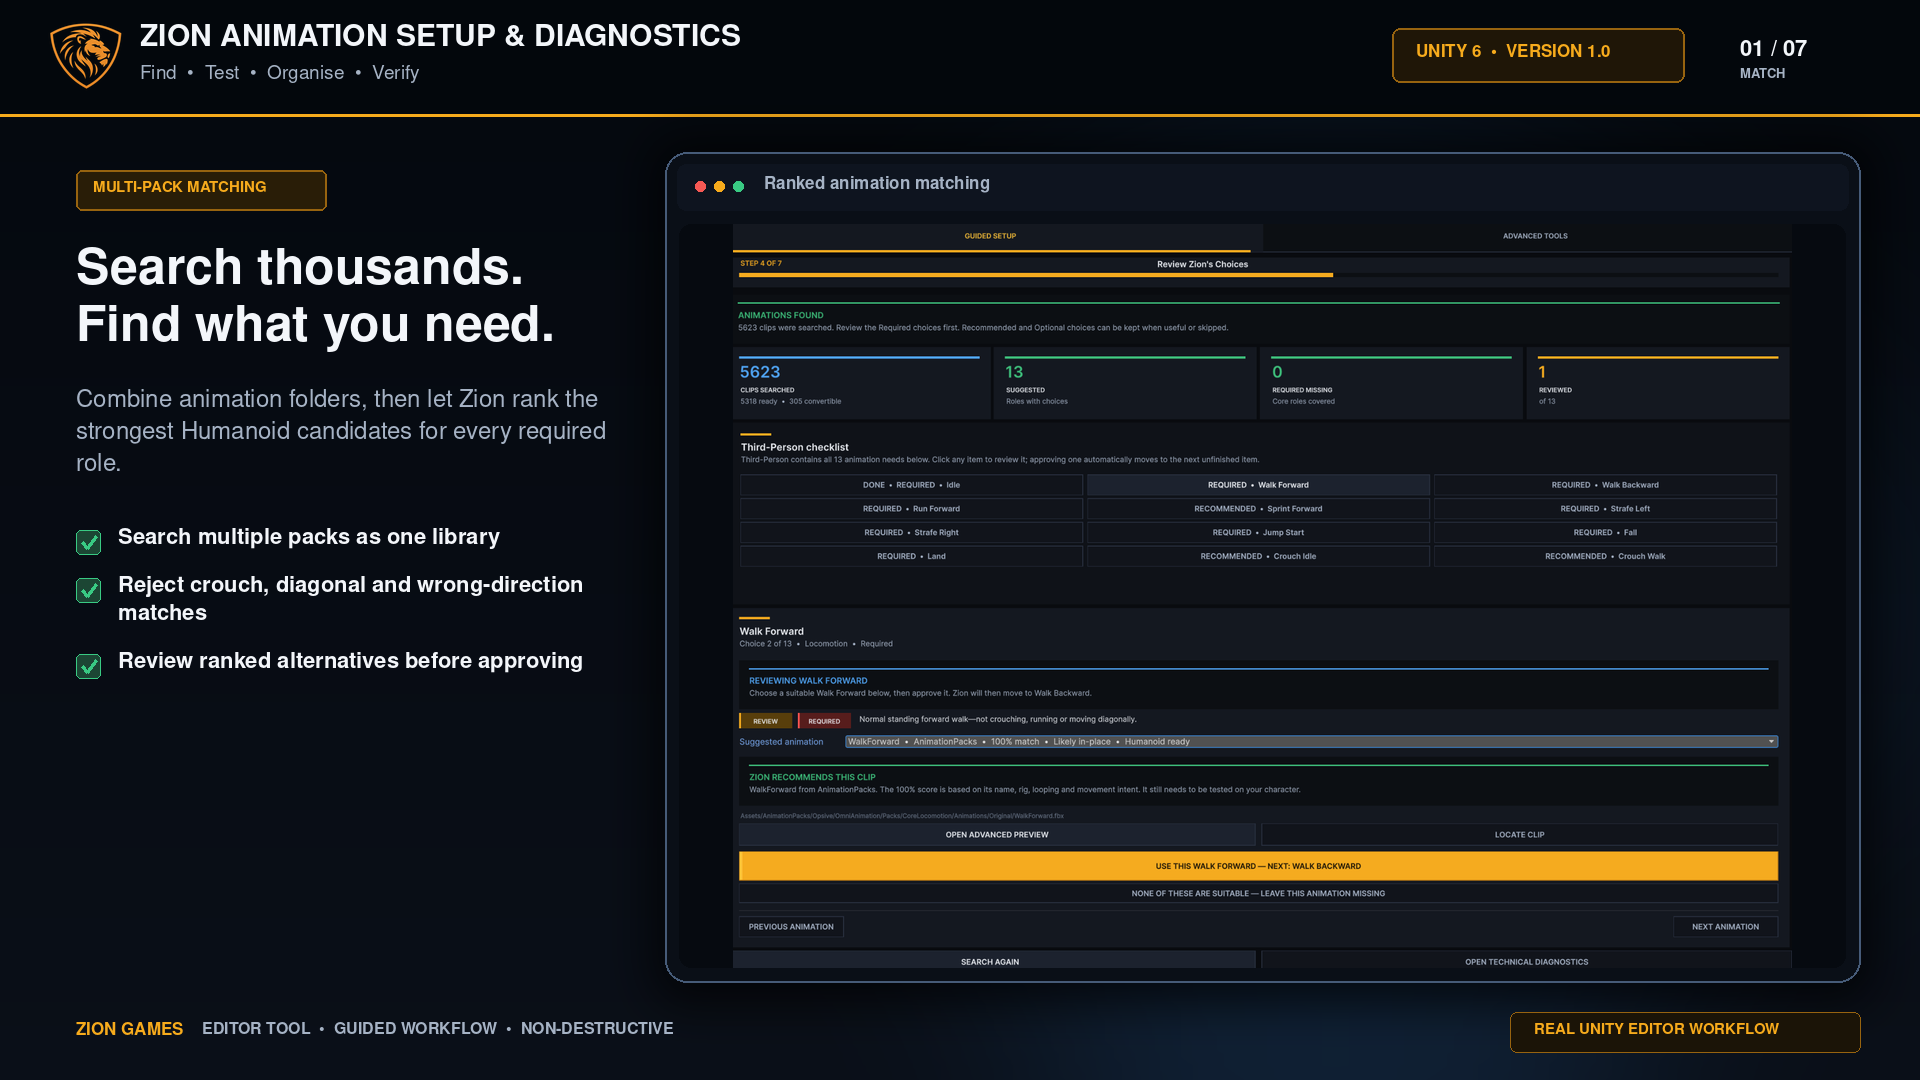The height and width of the screenshot is (1080, 1920).
Task: Toggle the 'Review ranked alternatives' green checkmark
Action: tap(89, 666)
